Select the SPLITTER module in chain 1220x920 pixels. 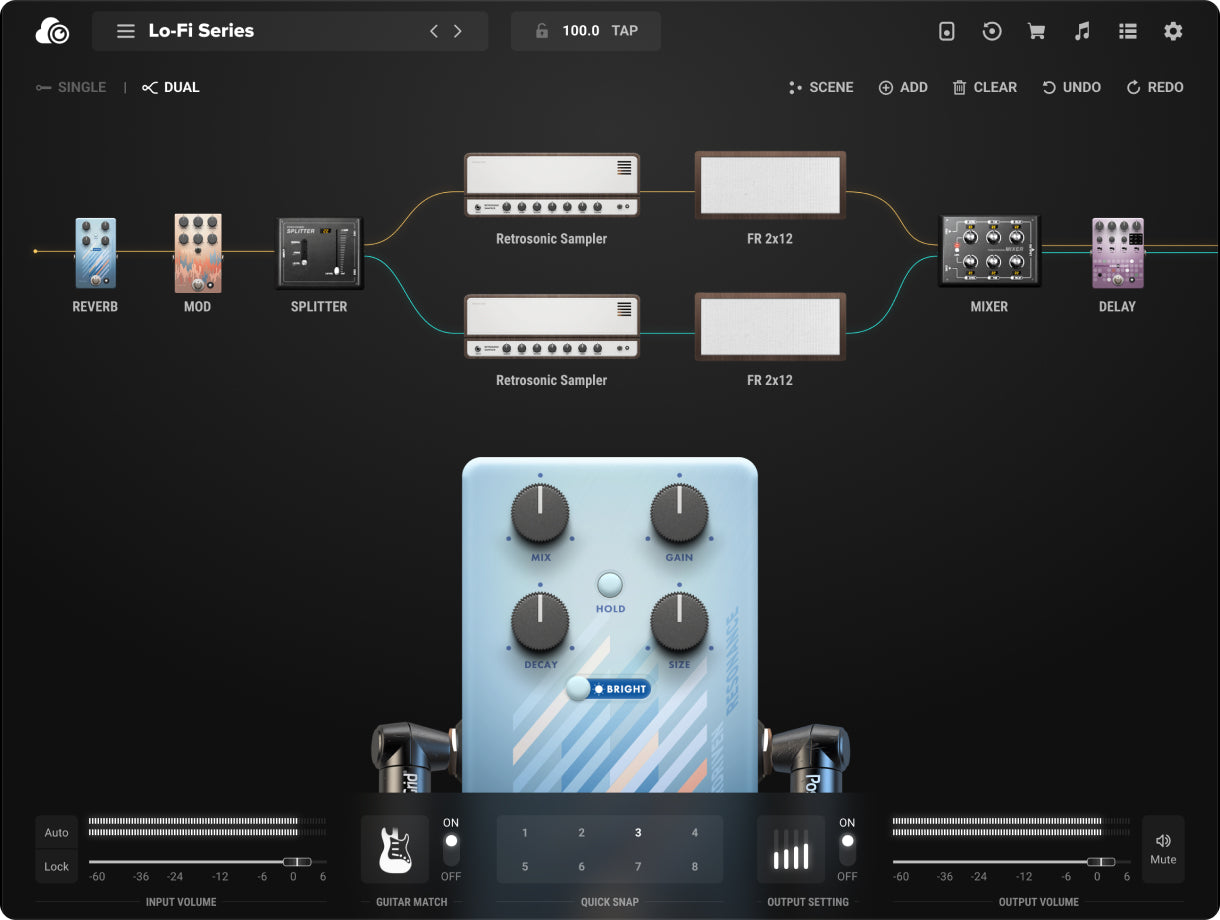click(319, 254)
